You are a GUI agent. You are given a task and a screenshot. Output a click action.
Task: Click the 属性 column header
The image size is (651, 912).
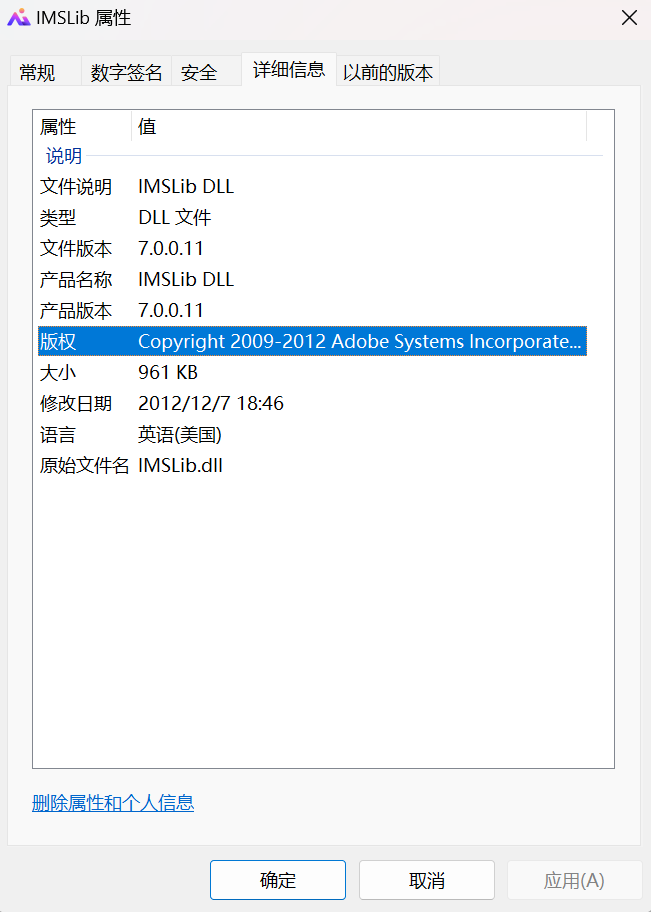[x=58, y=126]
